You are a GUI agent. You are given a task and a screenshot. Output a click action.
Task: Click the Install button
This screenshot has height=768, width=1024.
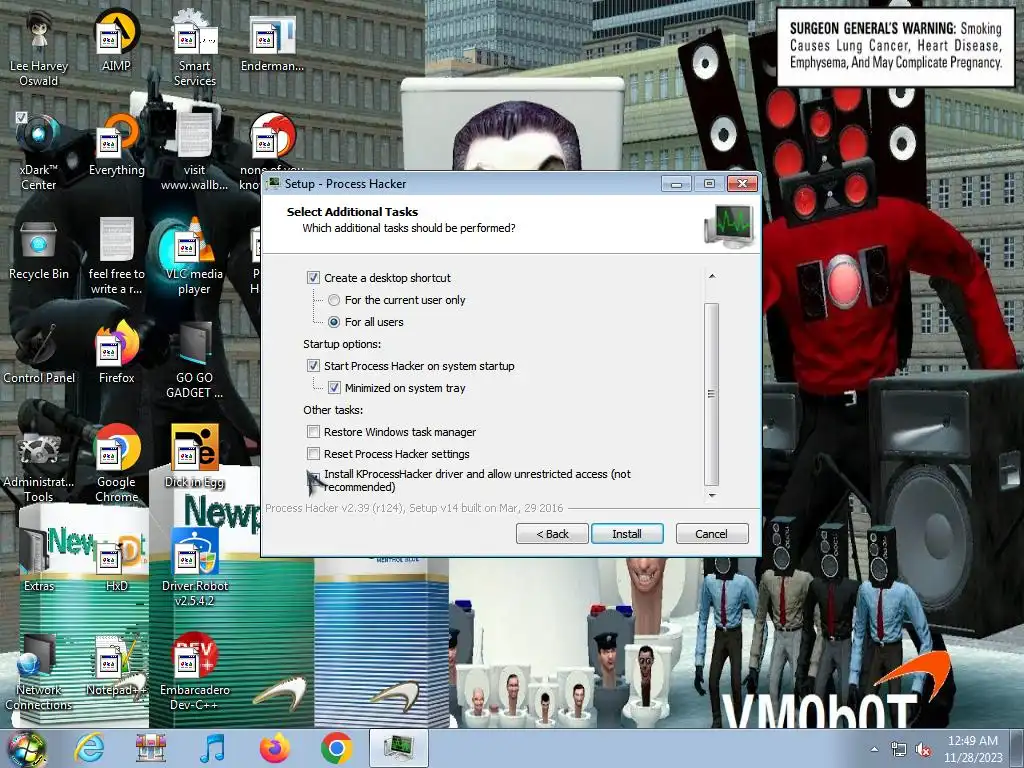click(627, 534)
